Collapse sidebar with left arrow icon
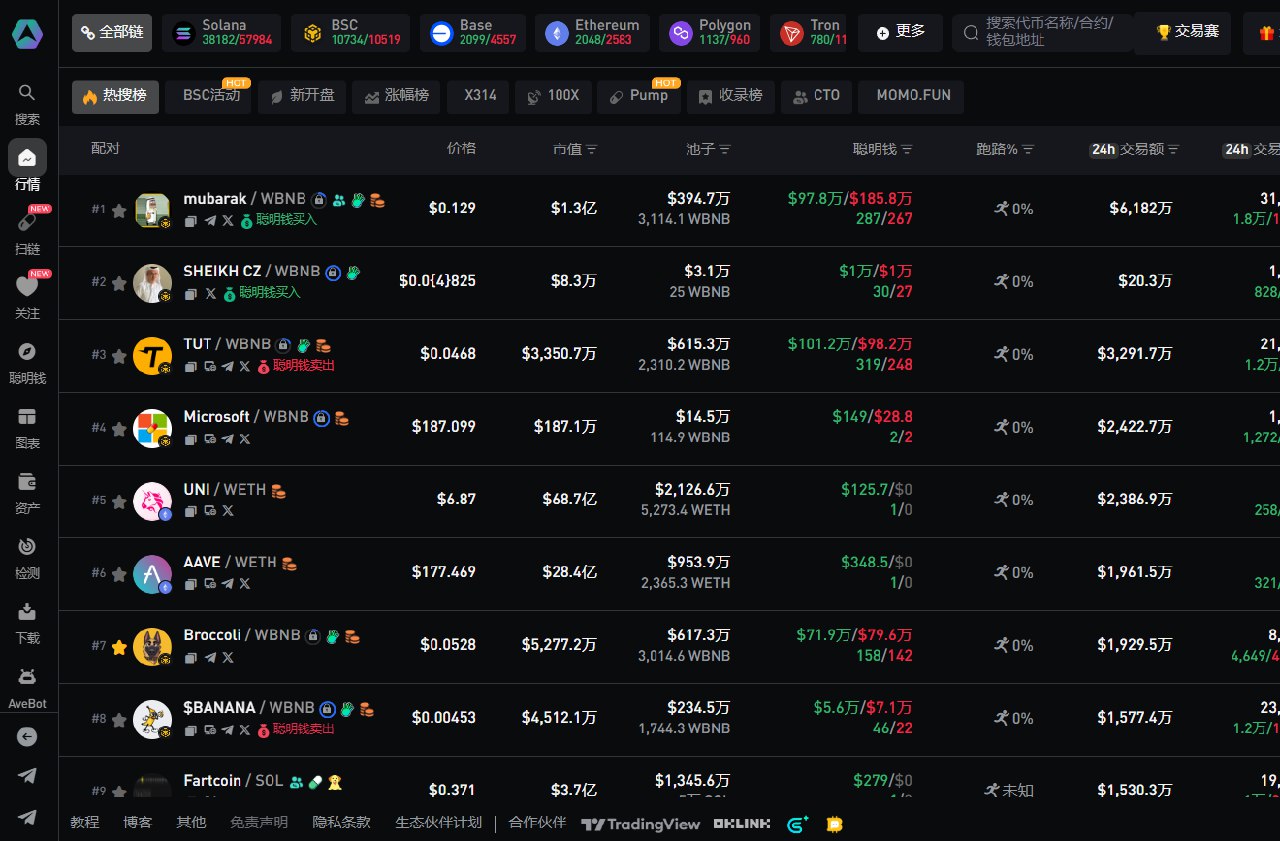The width and height of the screenshot is (1280, 841). click(x=27, y=737)
